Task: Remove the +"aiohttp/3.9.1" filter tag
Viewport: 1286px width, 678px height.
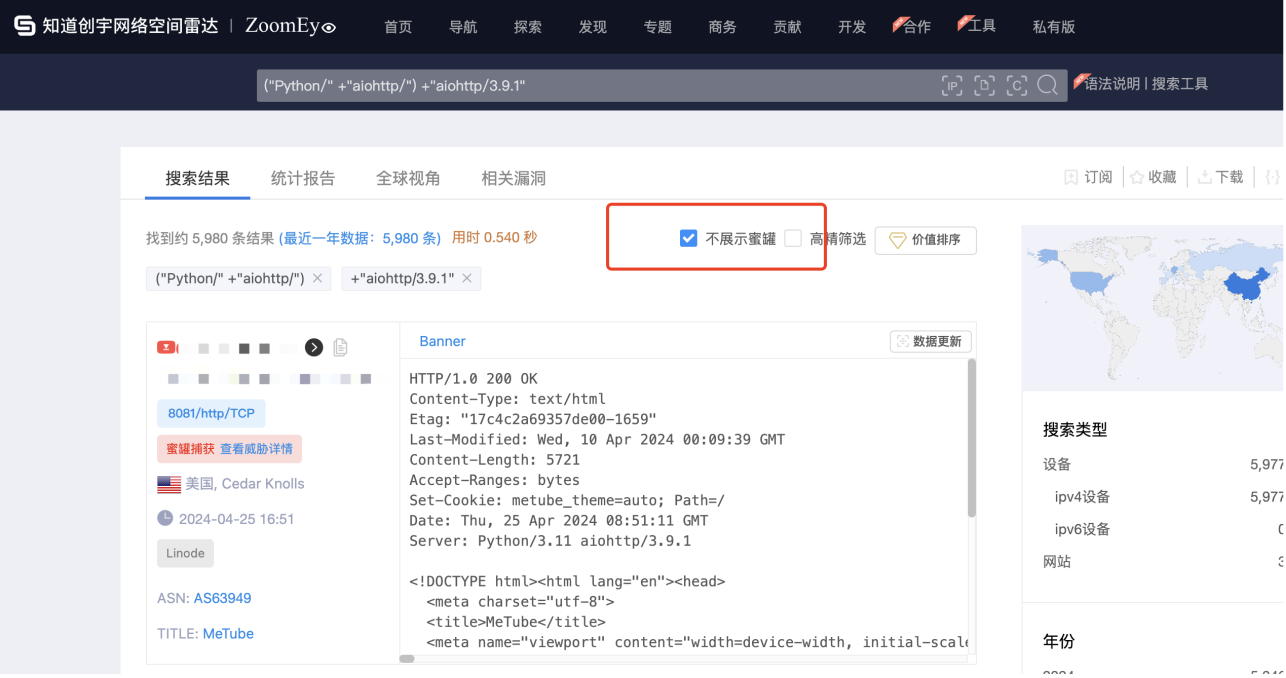Action: pyautogui.click(x=466, y=278)
